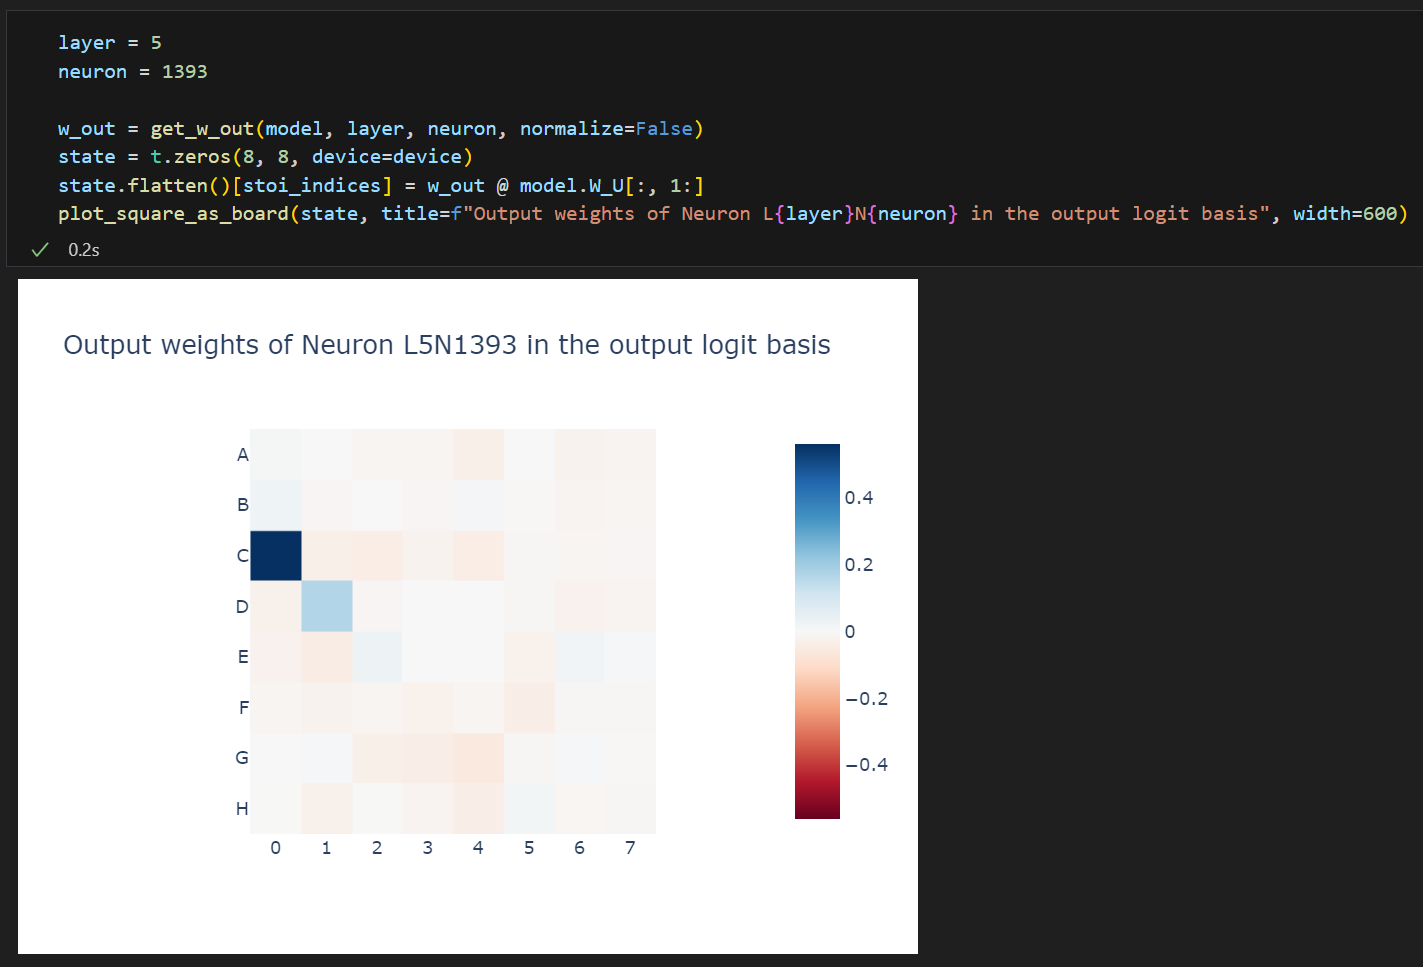Viewport: 1423px width, 967px height.
Task: Click row label B on the board
Action: click(x=242, y=505)
